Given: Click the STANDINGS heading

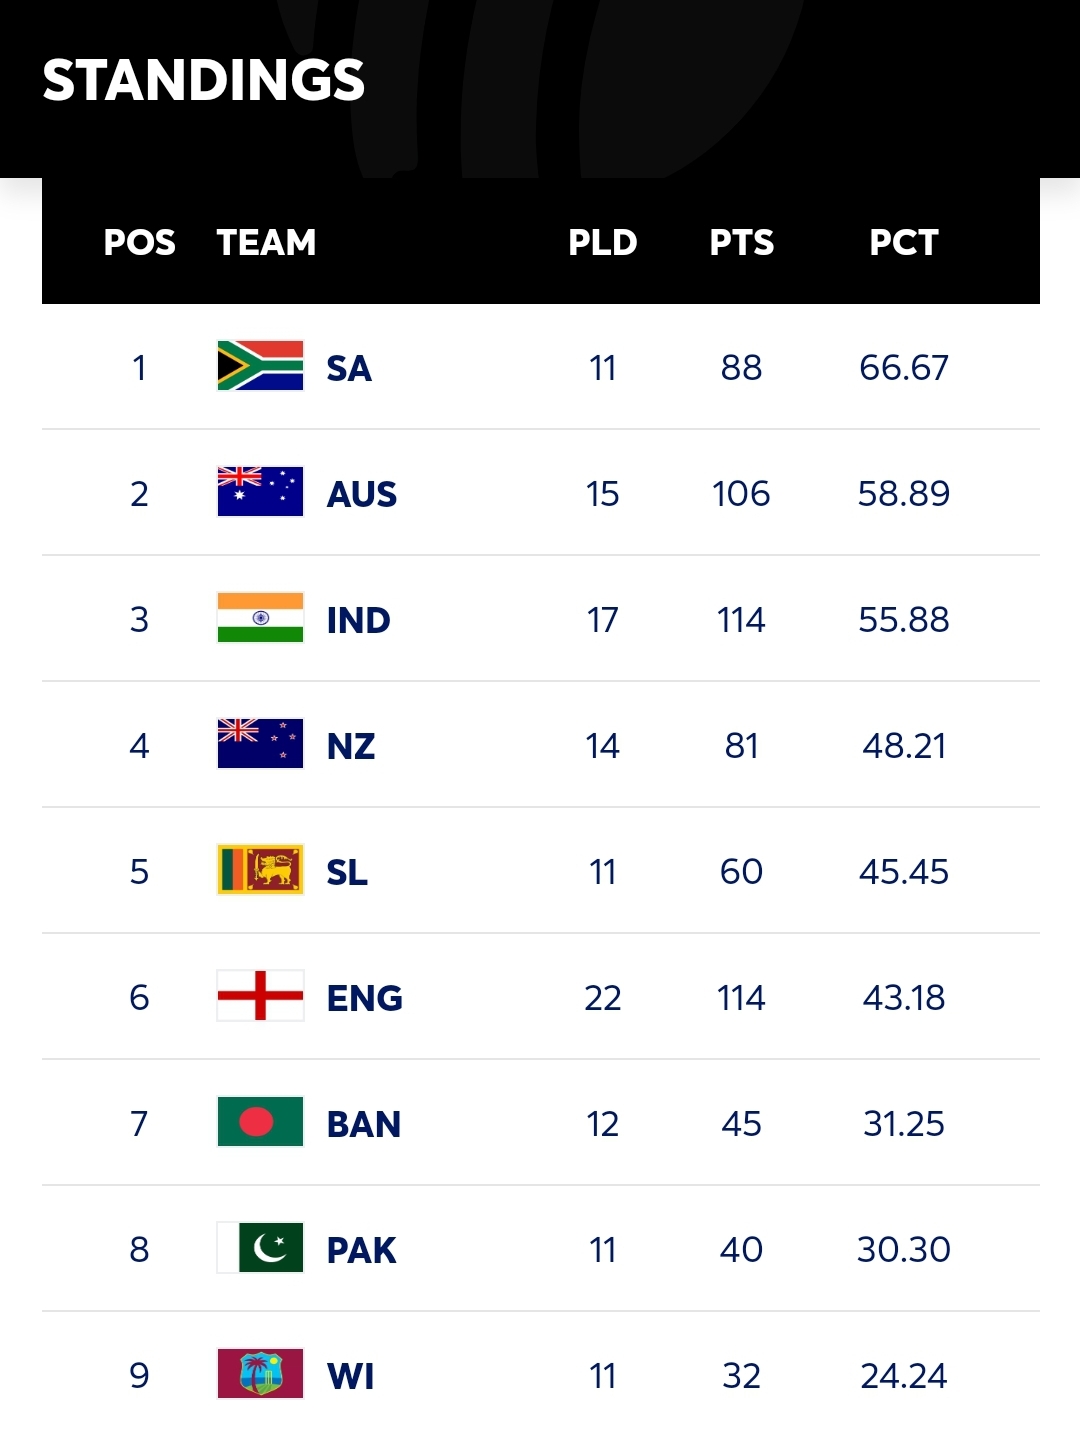Looking at the screenshot, I should 204,80.
